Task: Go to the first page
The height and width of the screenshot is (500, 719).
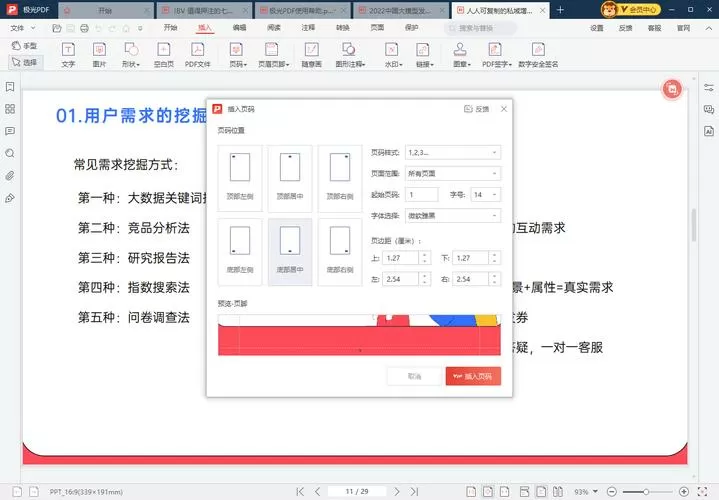Action: [x=300, y=491]
